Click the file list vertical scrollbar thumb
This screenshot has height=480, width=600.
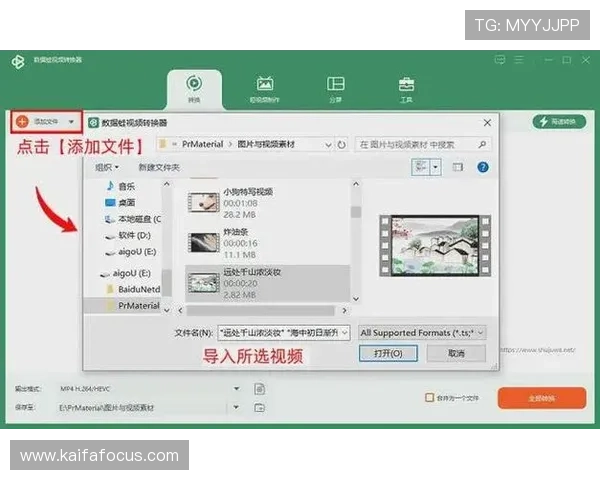356,211
